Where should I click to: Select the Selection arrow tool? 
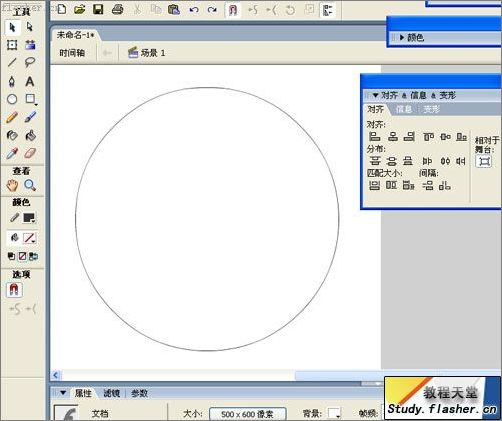(12, 27)
